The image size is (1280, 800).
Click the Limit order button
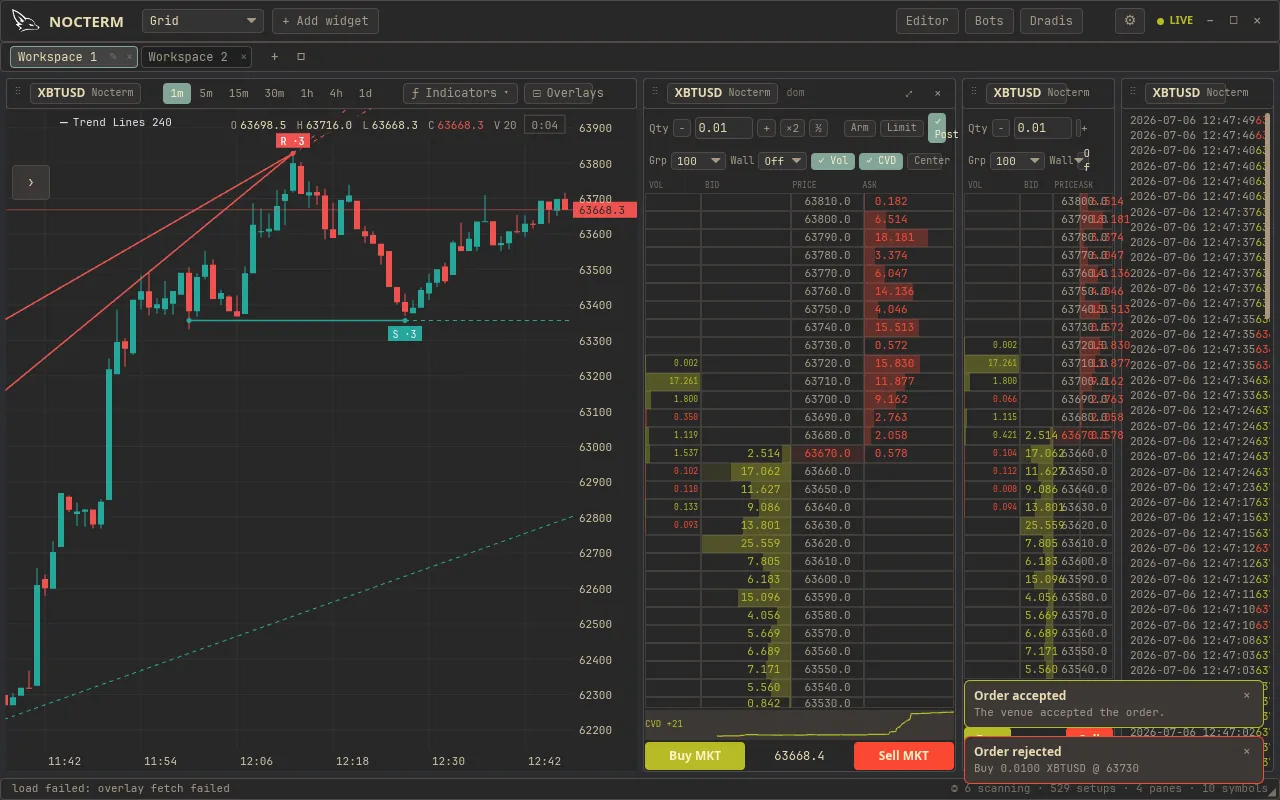coord(902,128)
